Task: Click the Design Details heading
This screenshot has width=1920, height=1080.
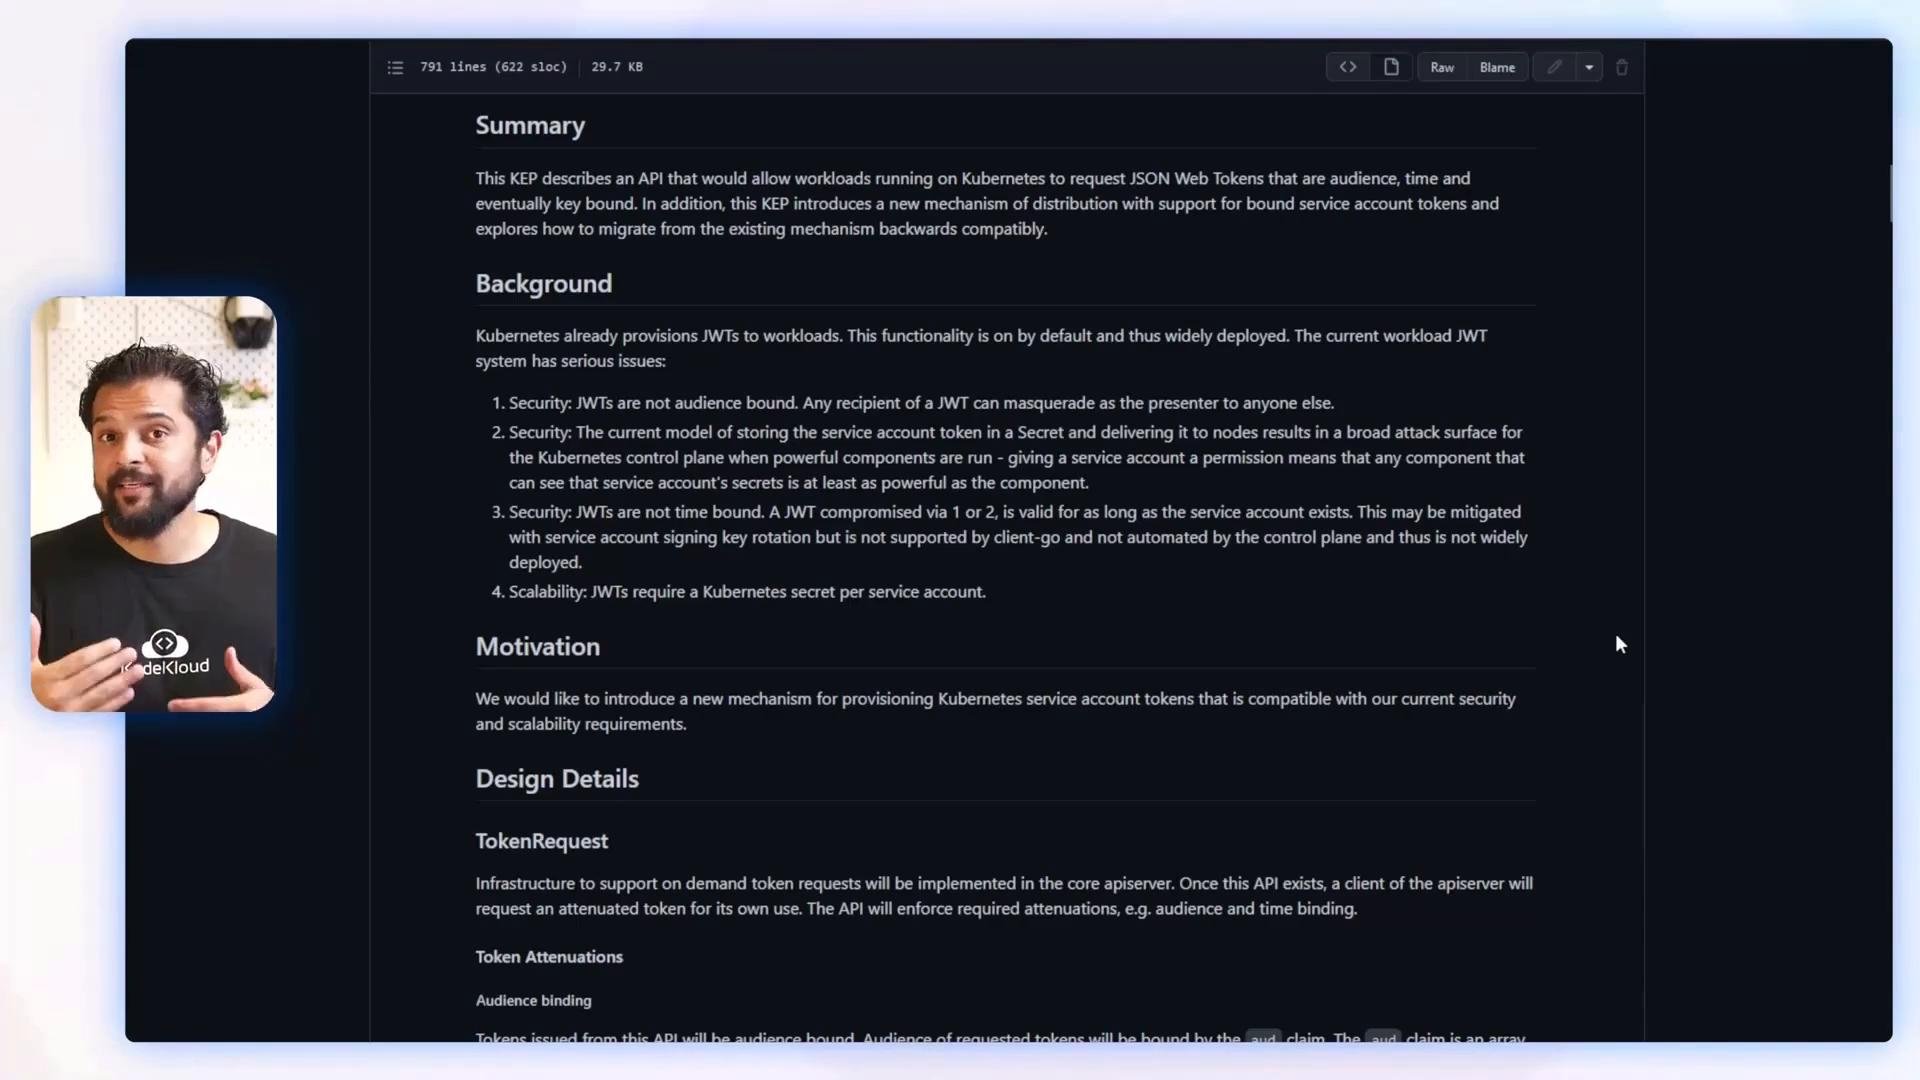Action: click(557, 779)
